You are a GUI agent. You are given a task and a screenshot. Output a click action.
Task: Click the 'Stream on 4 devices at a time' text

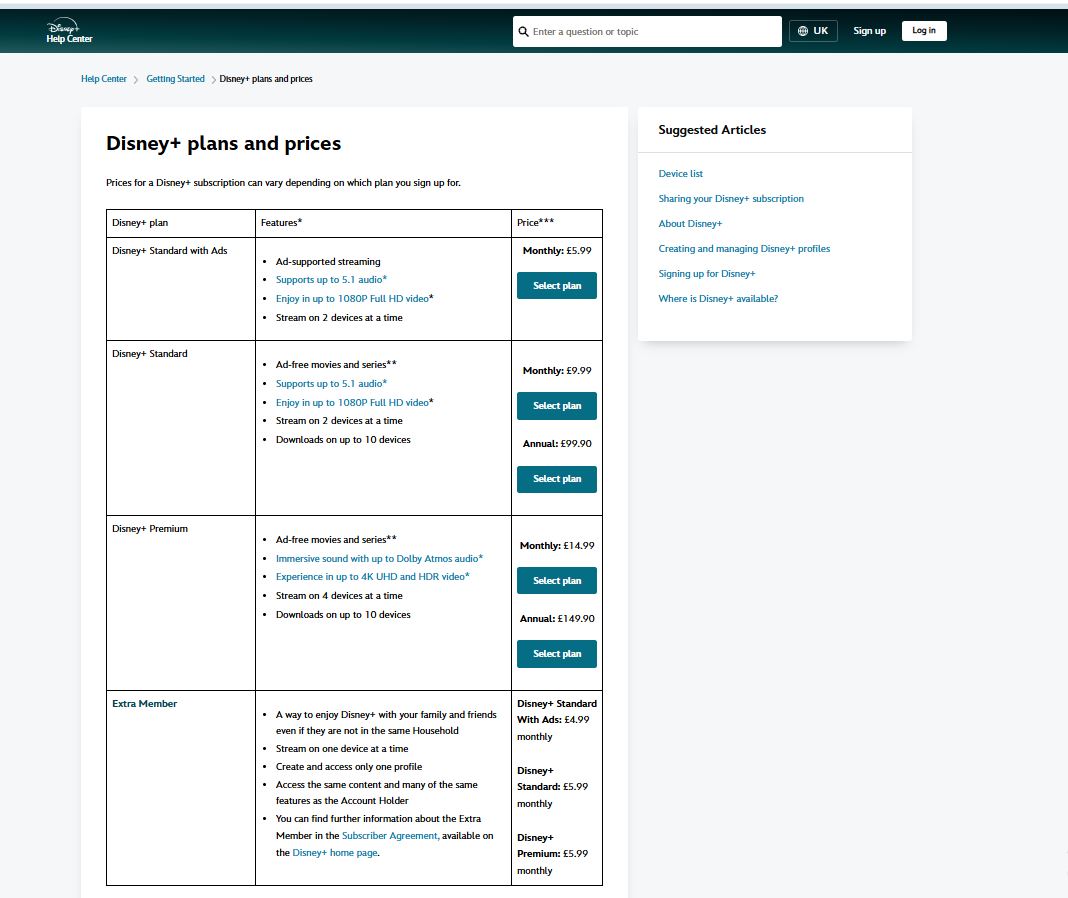click(x=339, y=595)
